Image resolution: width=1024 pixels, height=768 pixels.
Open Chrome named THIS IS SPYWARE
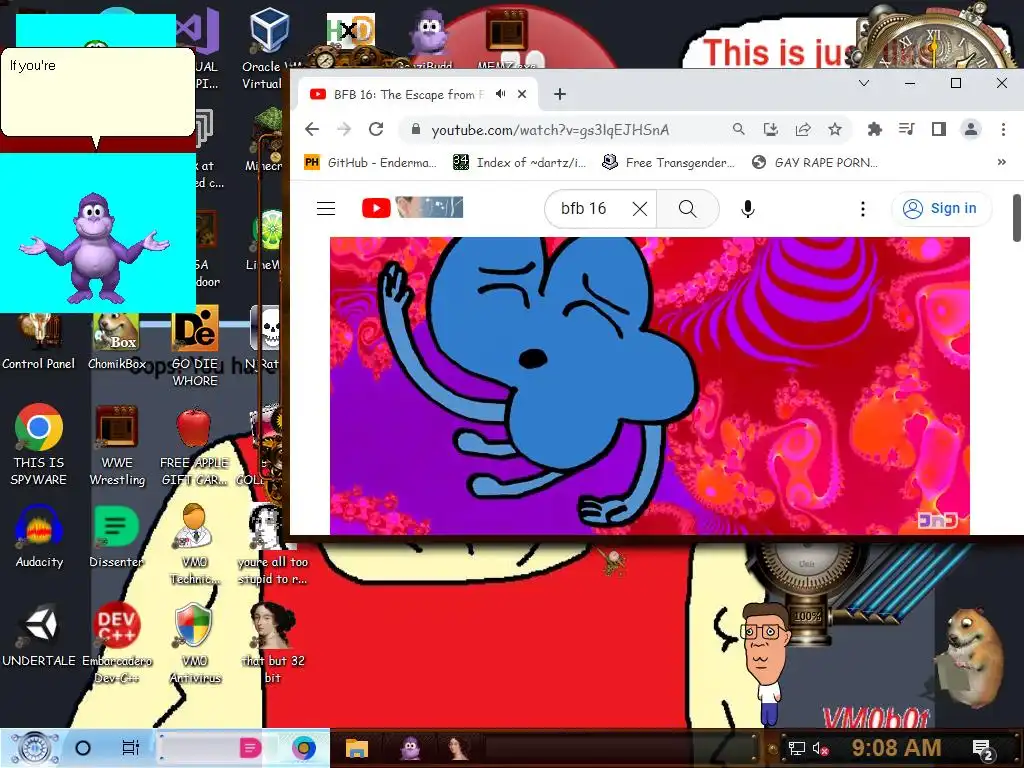(x=39, y=445)
